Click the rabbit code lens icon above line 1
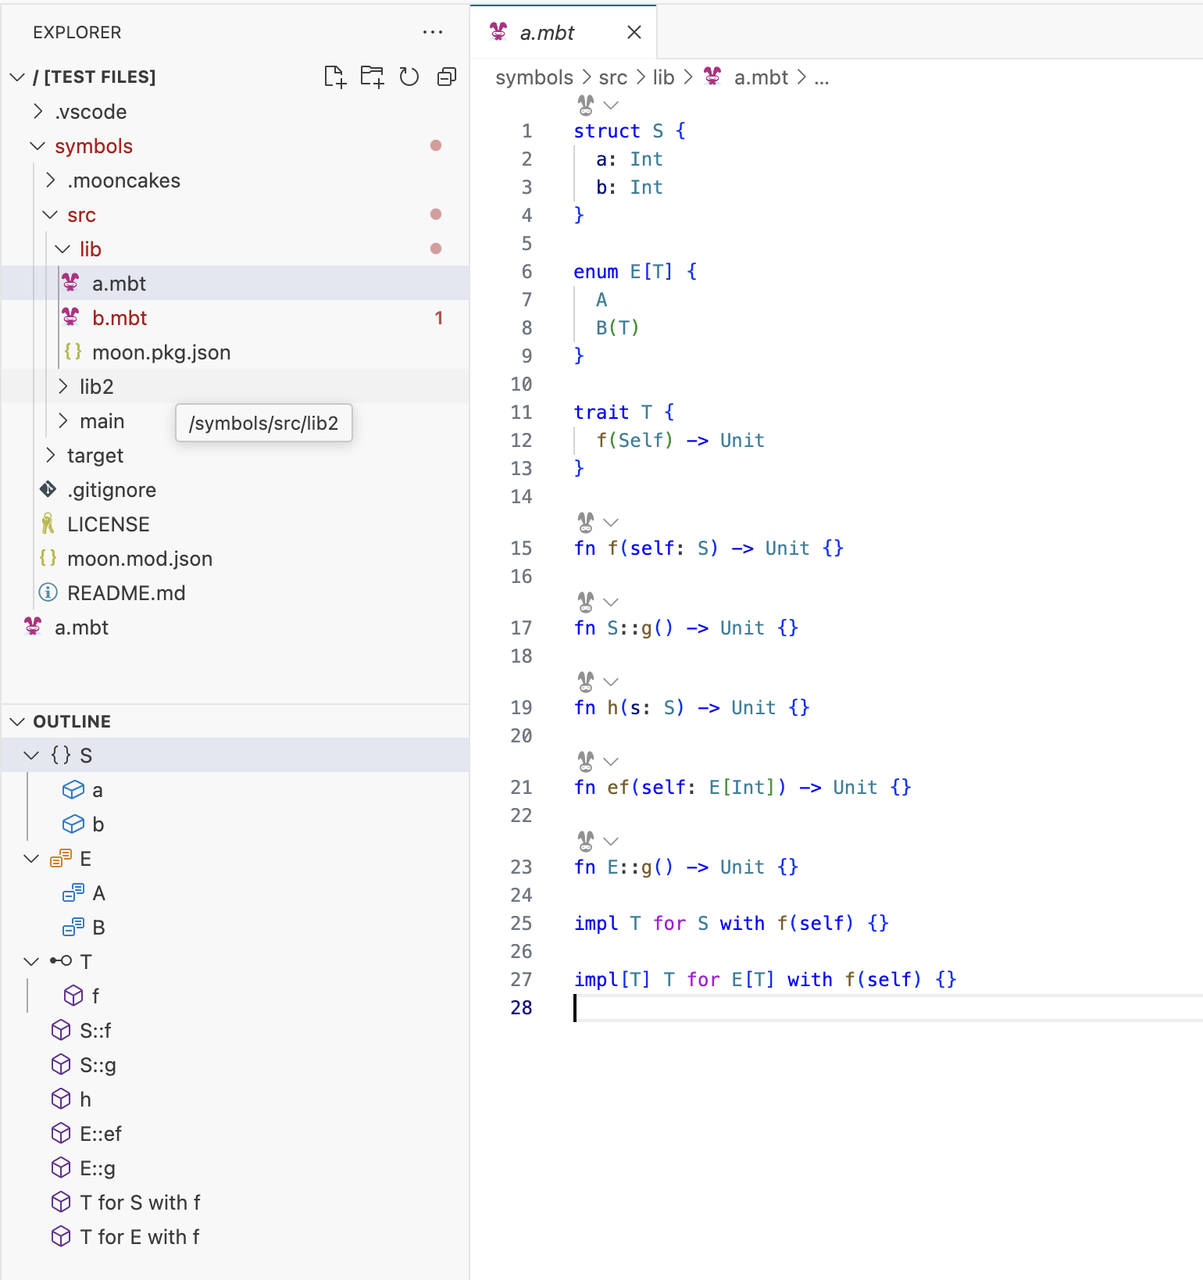Screen dimensions: 1203x1280 point(586,105)
